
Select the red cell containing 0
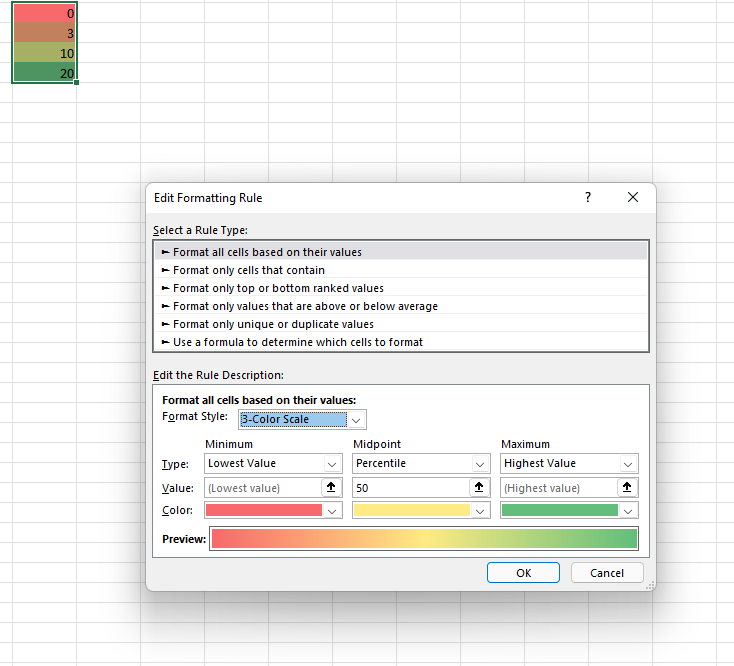coord(44,13)
